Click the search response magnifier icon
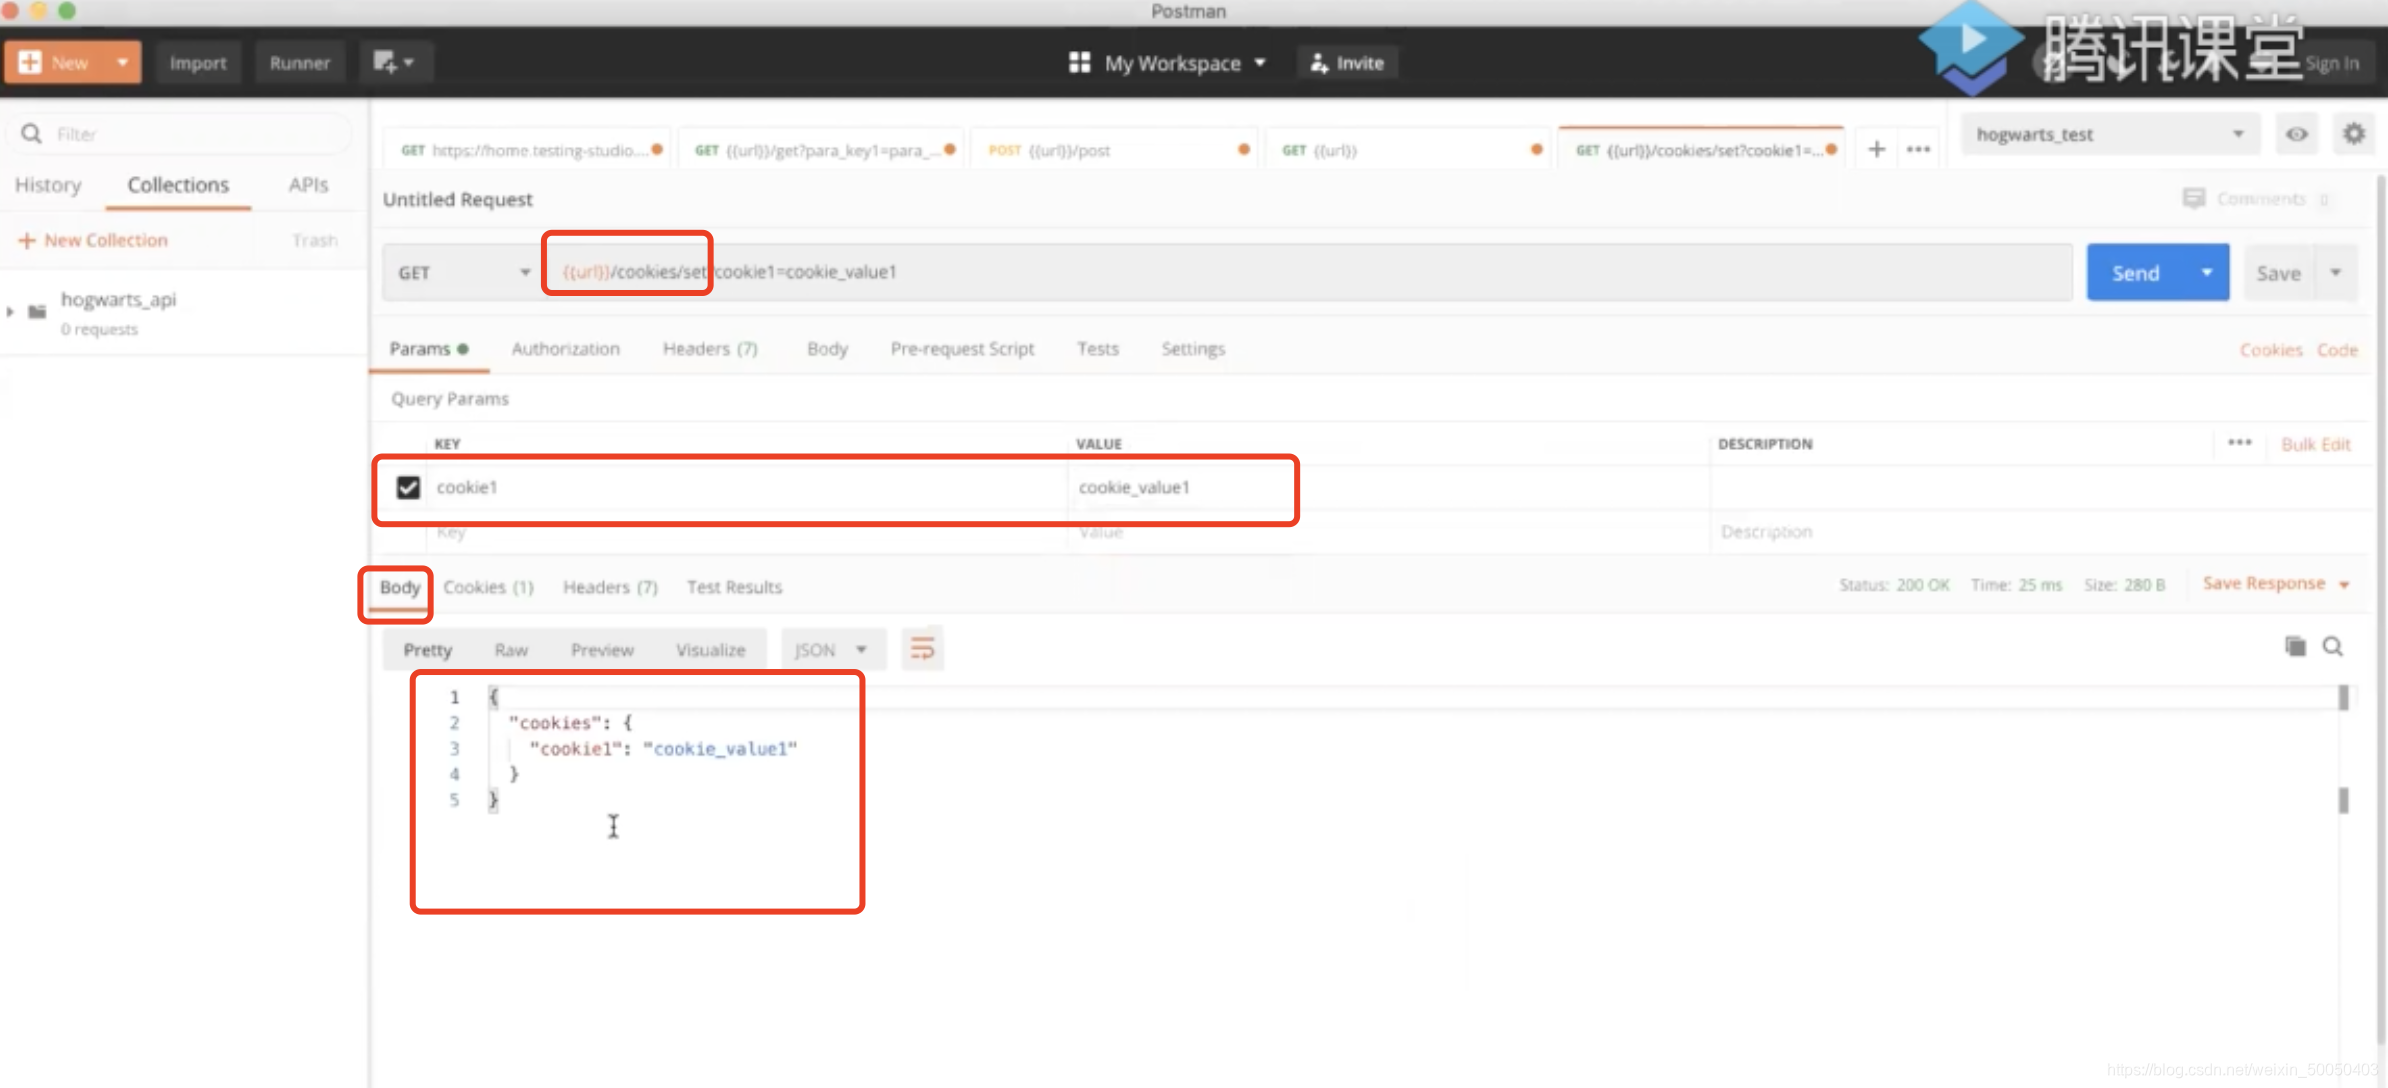The height and width of the screenshot is (1088, 2388). click(2333, 647)
